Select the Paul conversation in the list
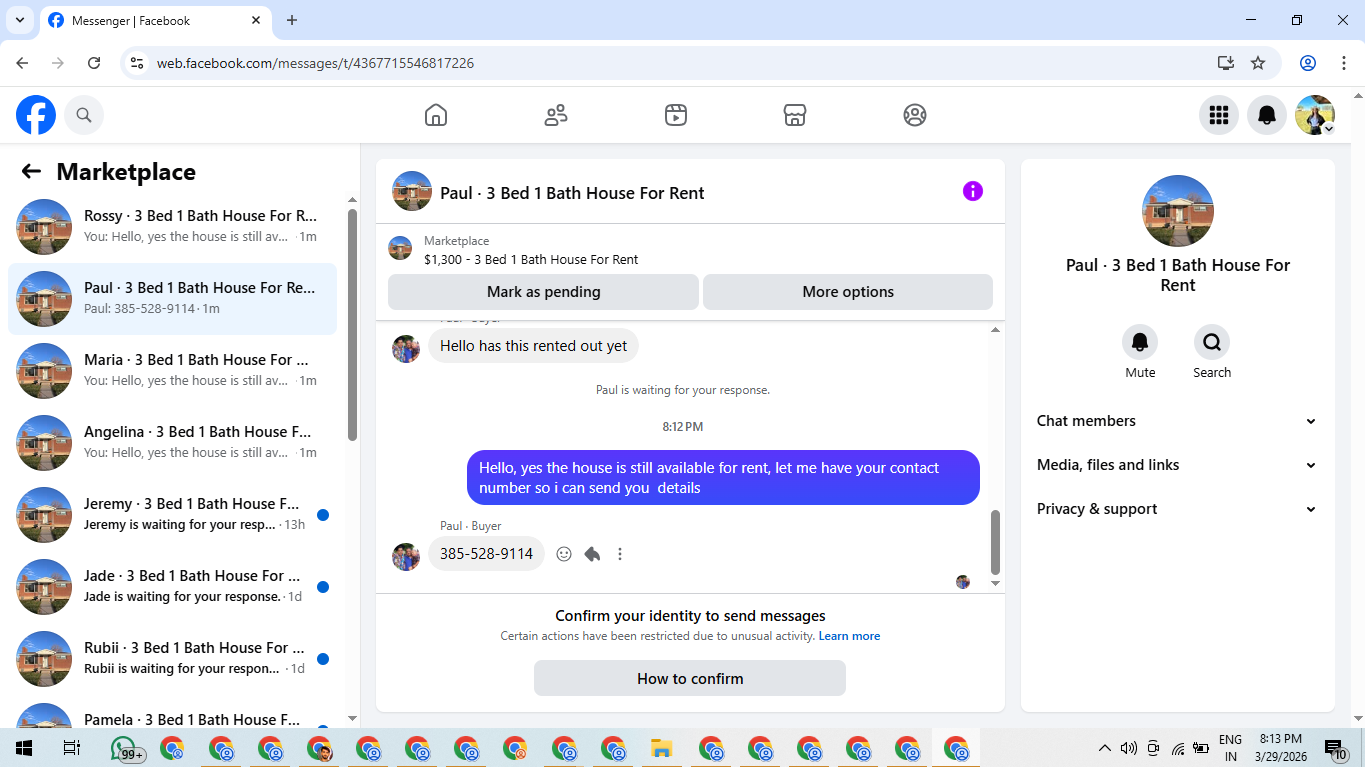 tap(172, 299)
